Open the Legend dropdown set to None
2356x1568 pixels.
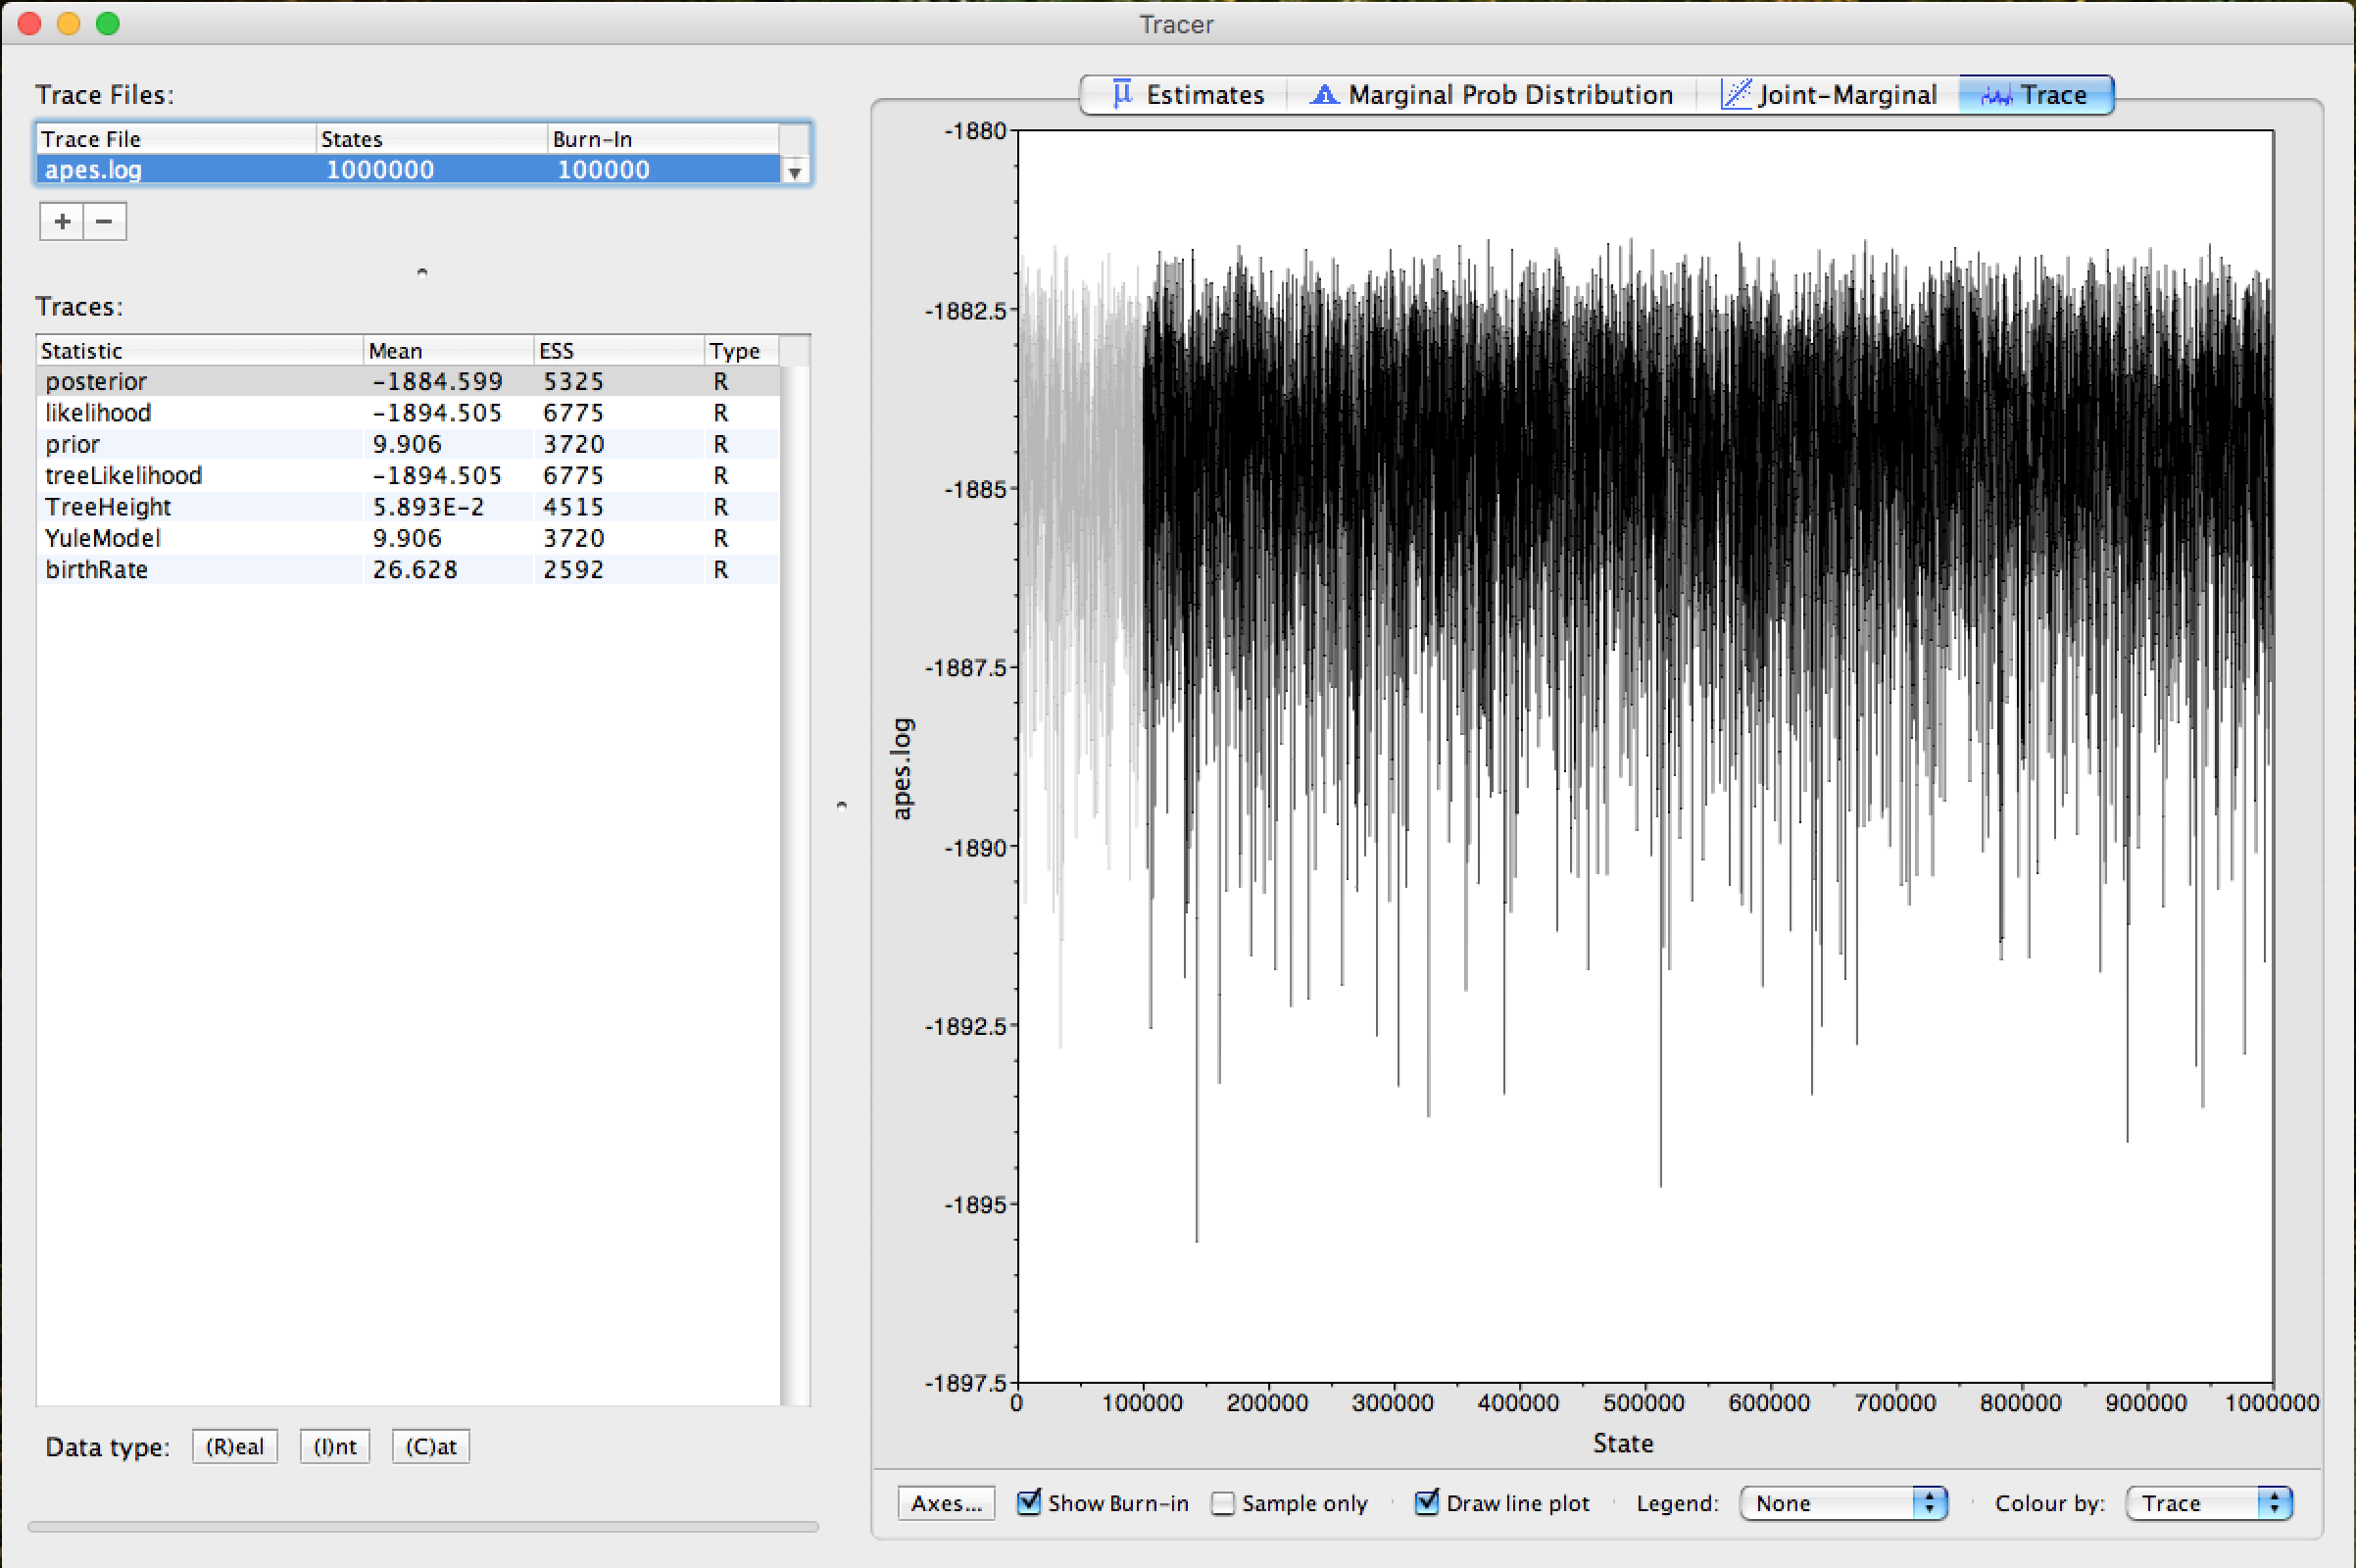[x=1843, y=1503]
